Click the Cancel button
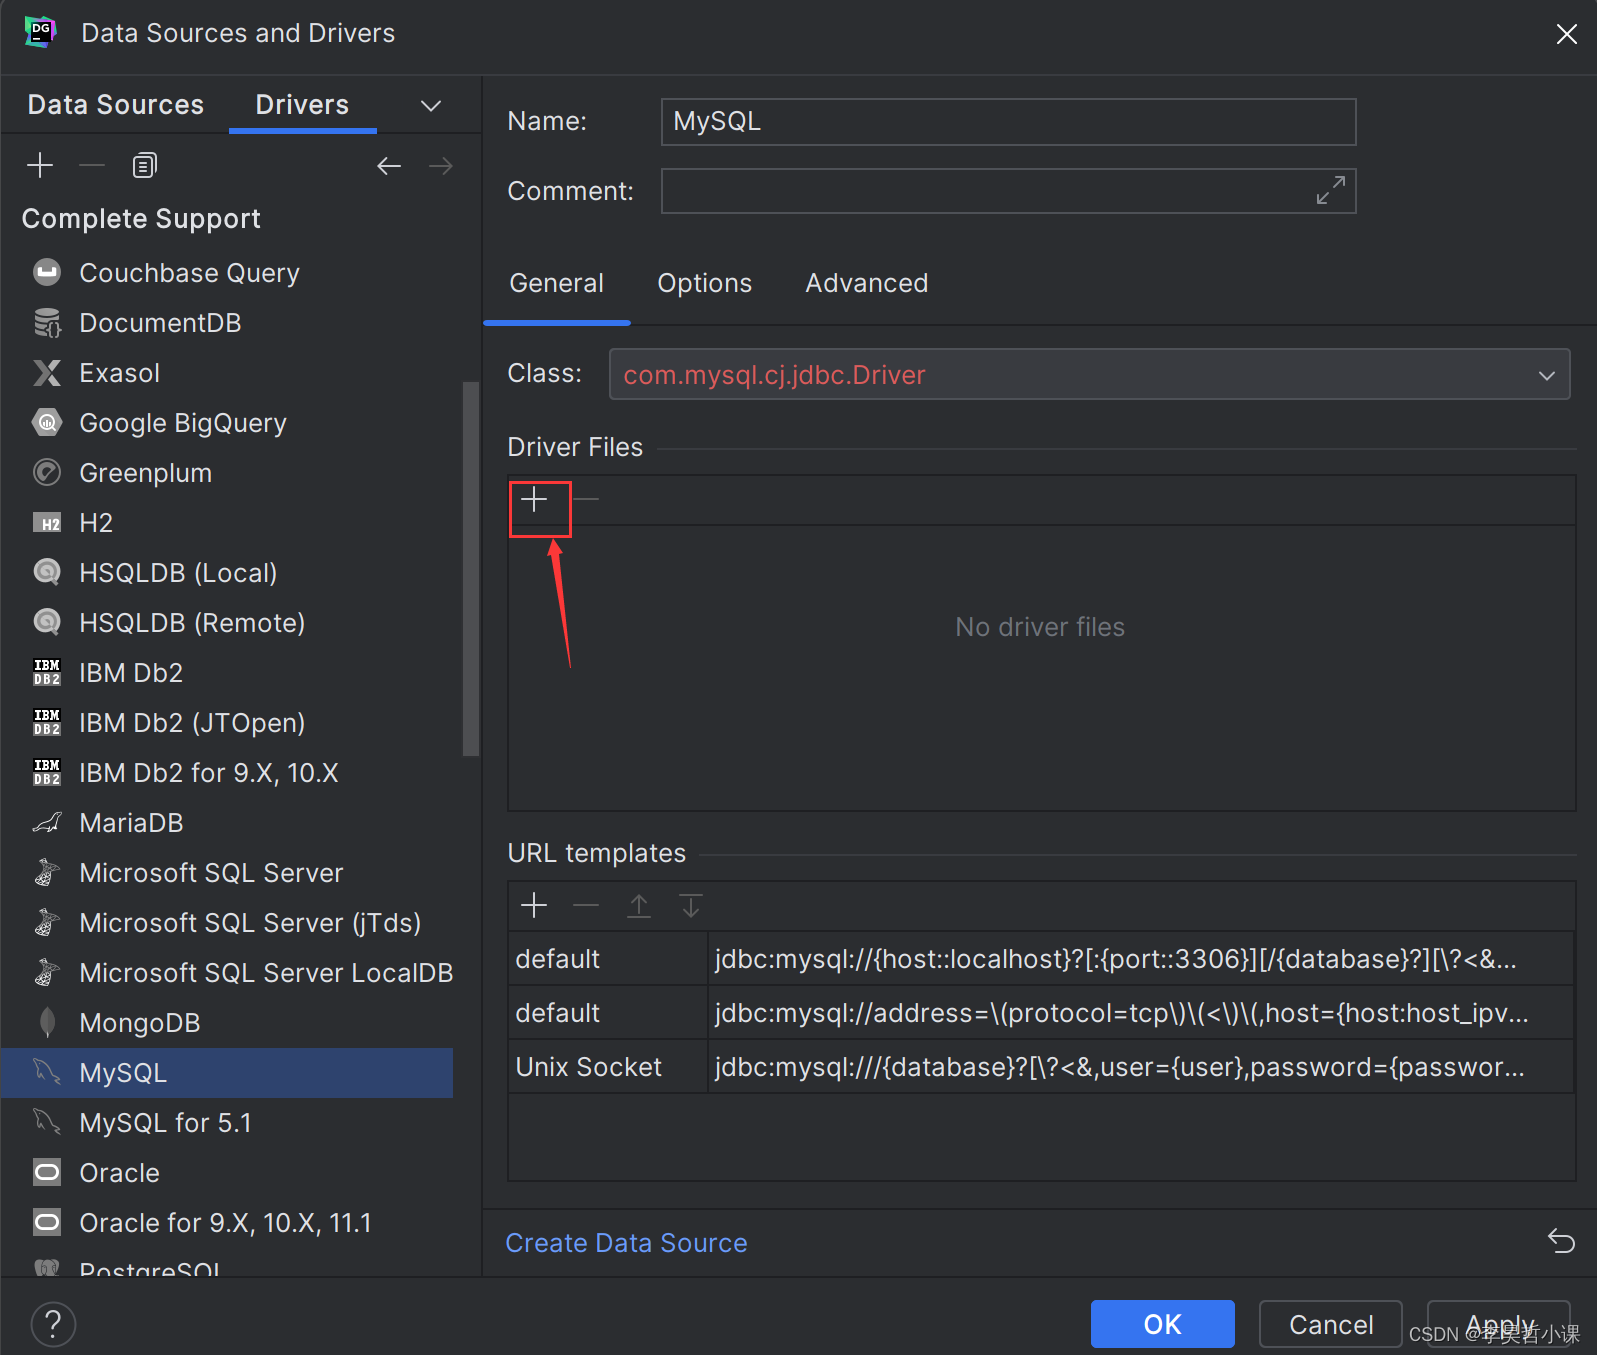Screen dimensions: 1597x1355 [x=1331, y=1324]
